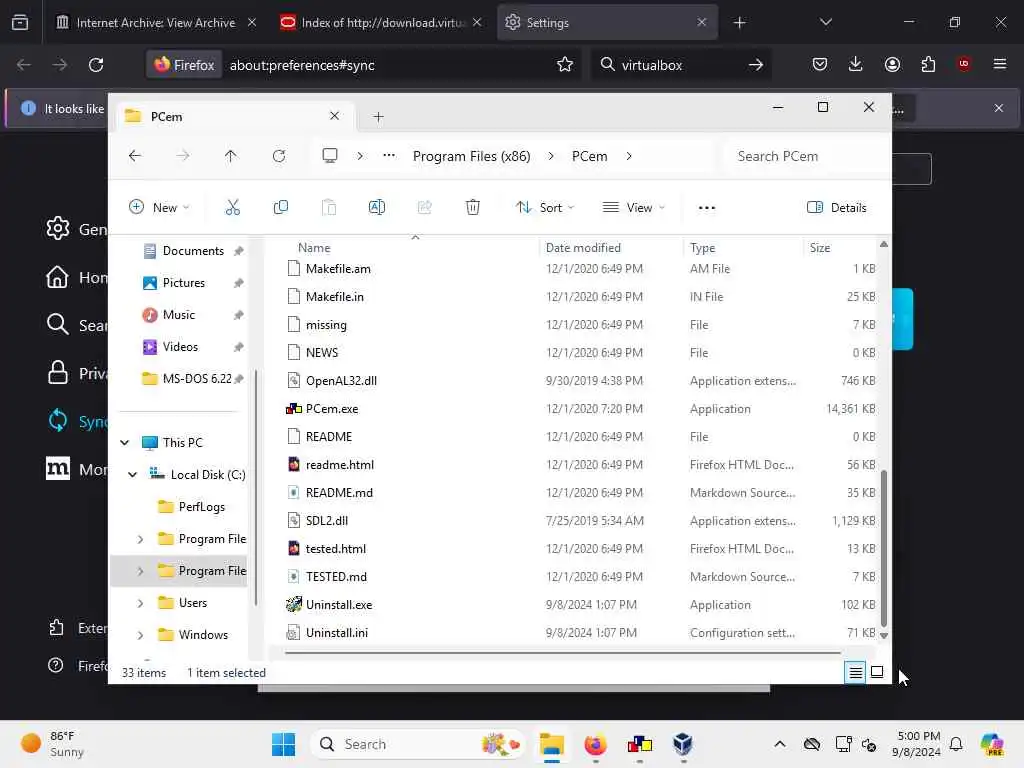The image size is (1024, 768).
Task: Click the Delete trash icon in Explorer
Action: pos(473,208)
